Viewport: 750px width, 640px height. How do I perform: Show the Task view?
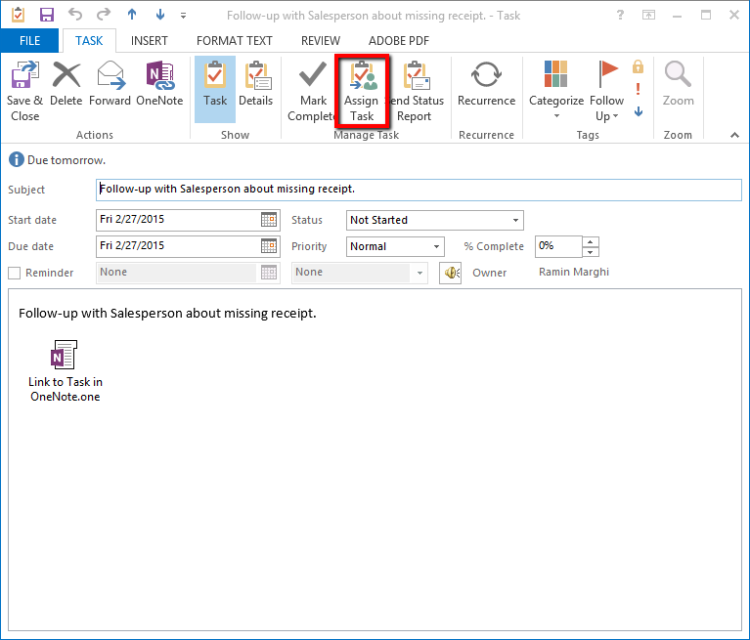pyautogui.click(x=215, y=89)
